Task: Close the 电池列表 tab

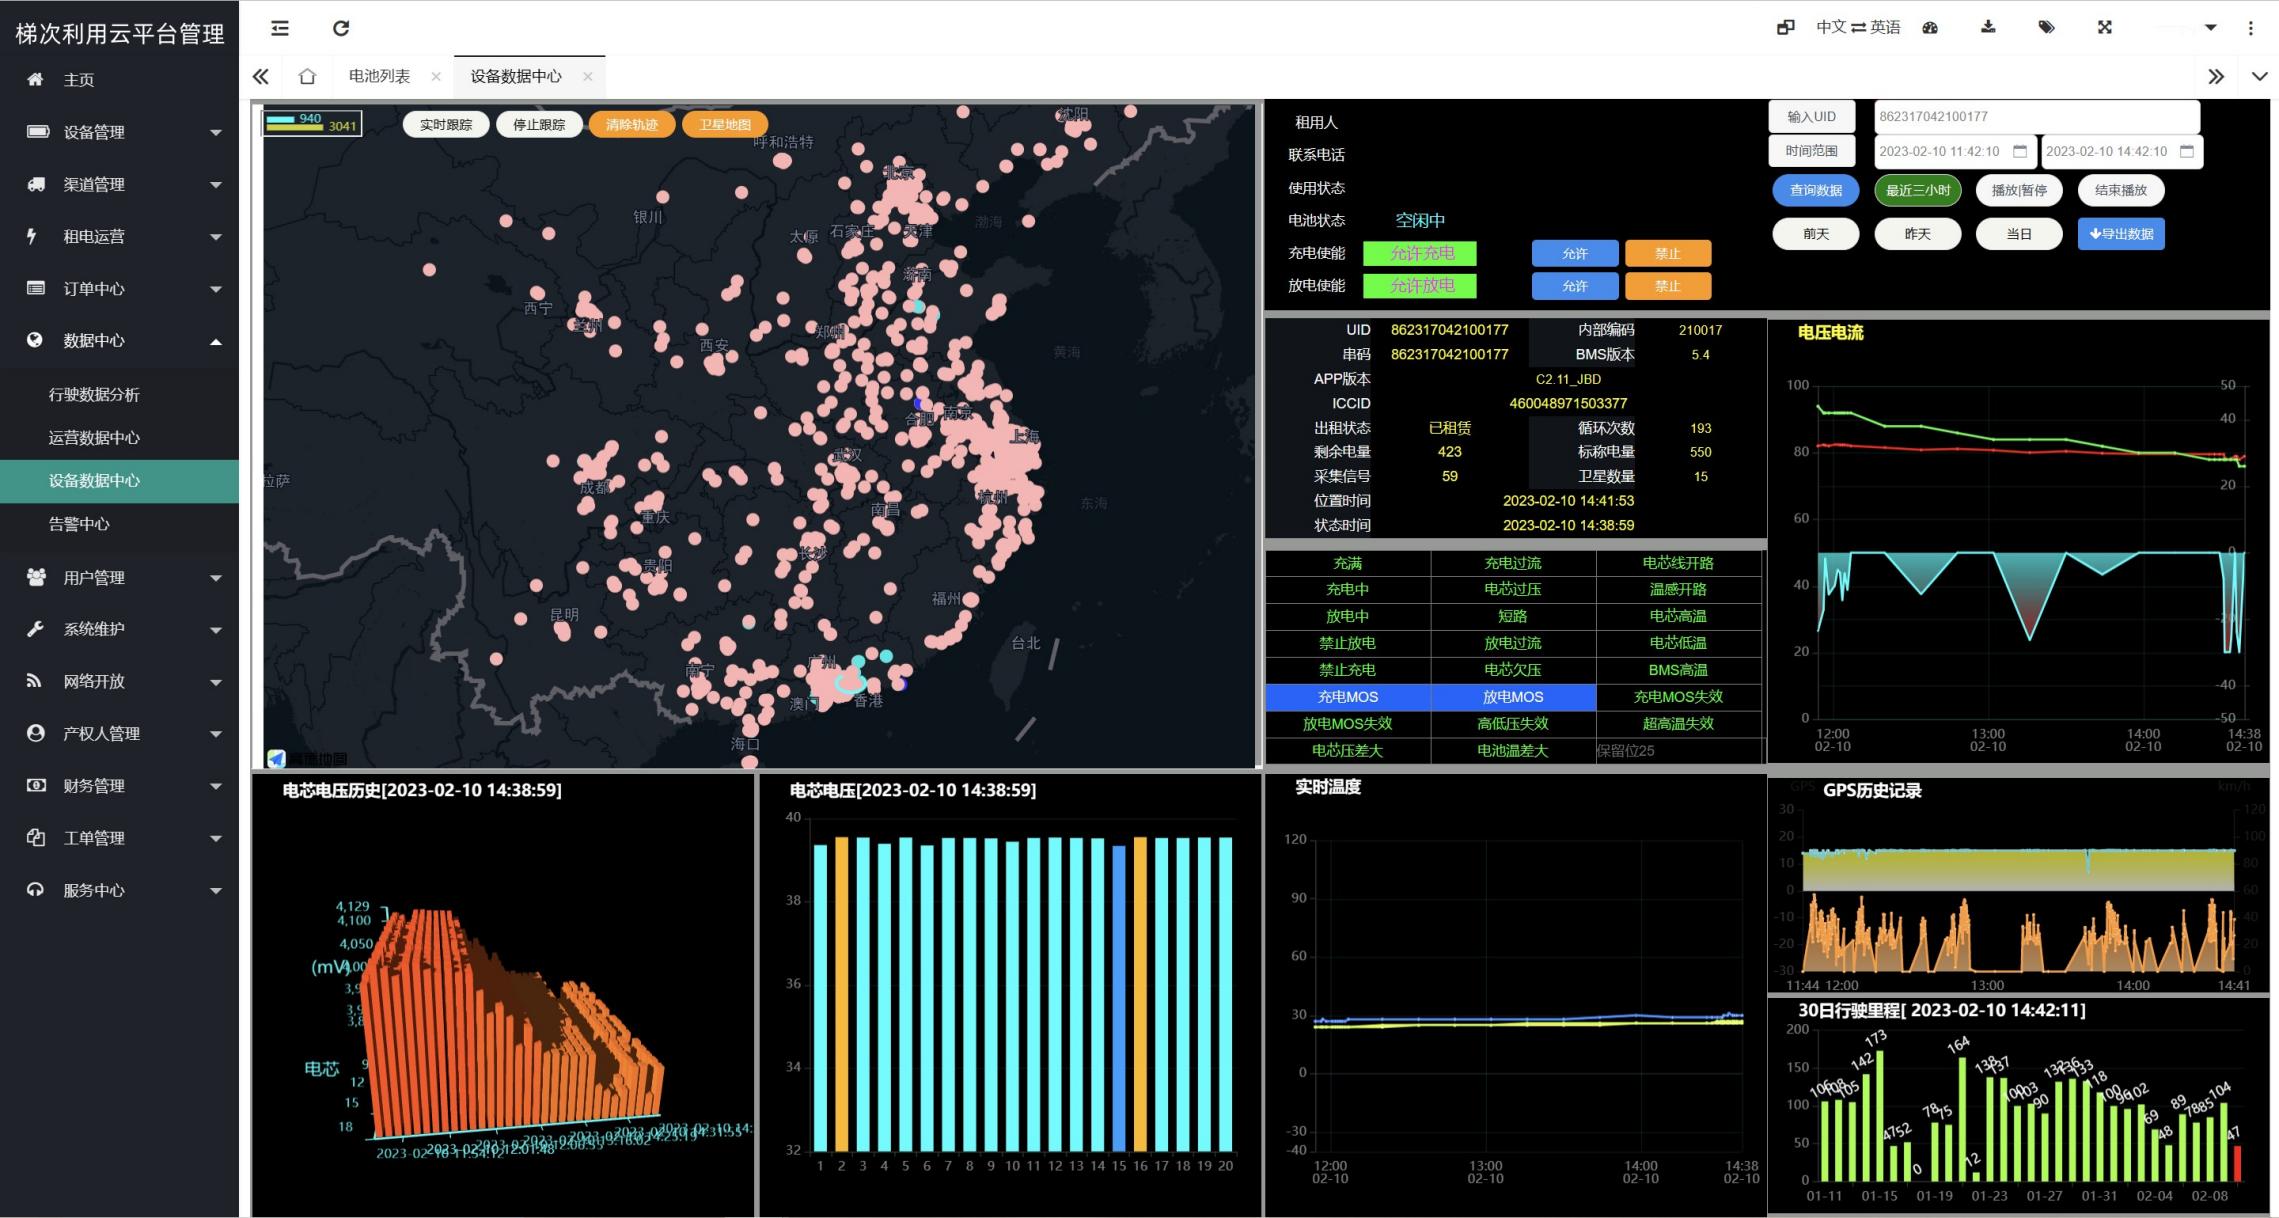Action: [436, 76]
